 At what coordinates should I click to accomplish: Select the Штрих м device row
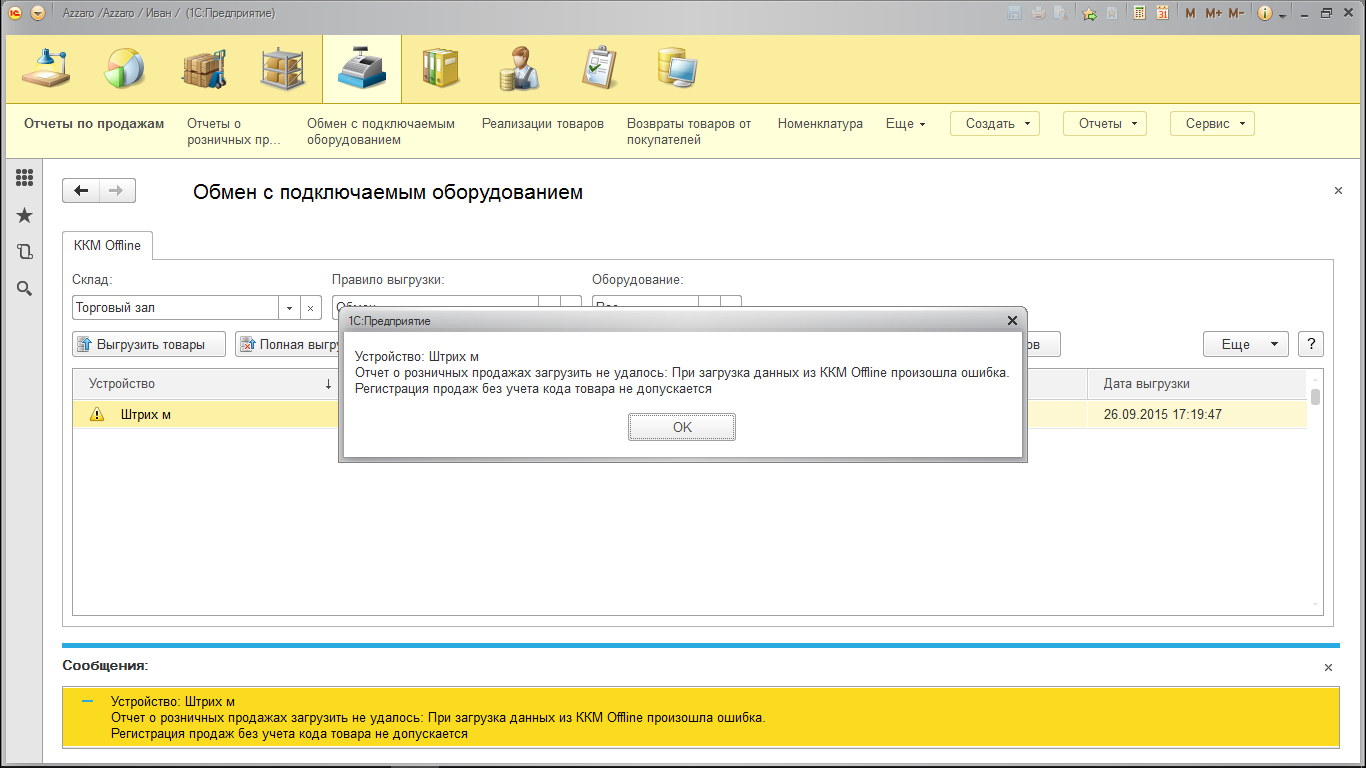point(146,414)
